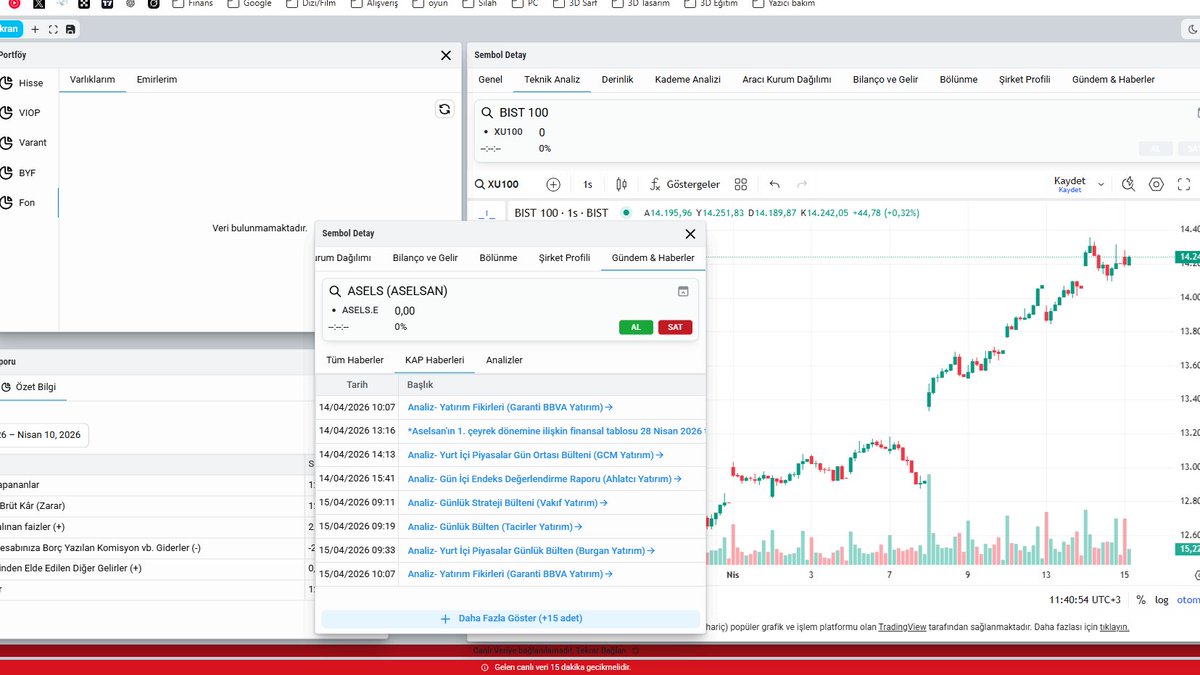Click the chart time 11:40:54 UTC+3

click(1085, 600)
